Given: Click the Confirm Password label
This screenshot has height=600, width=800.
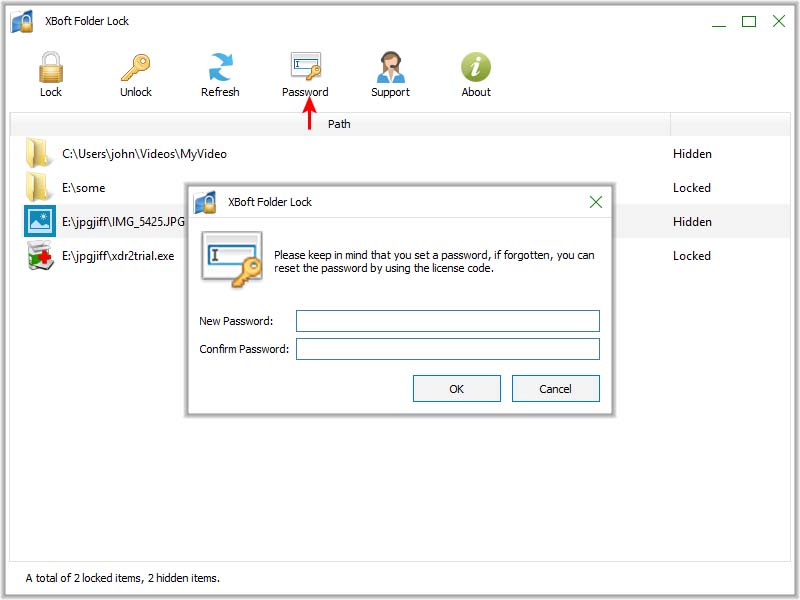Looking at the screenshot, I should [x=244, y=349].
